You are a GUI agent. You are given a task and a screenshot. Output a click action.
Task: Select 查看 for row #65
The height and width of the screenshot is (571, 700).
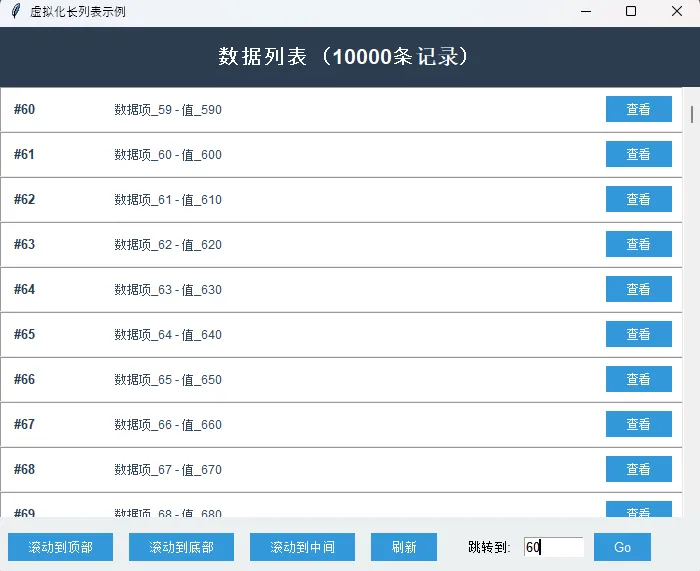tap(638, 335)
